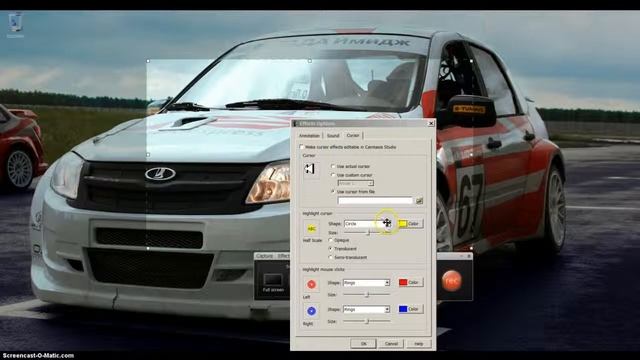Pick the yellow highlight cursor Color button
The height and width of the screenshot is (360, 640).
coord(410,224)
